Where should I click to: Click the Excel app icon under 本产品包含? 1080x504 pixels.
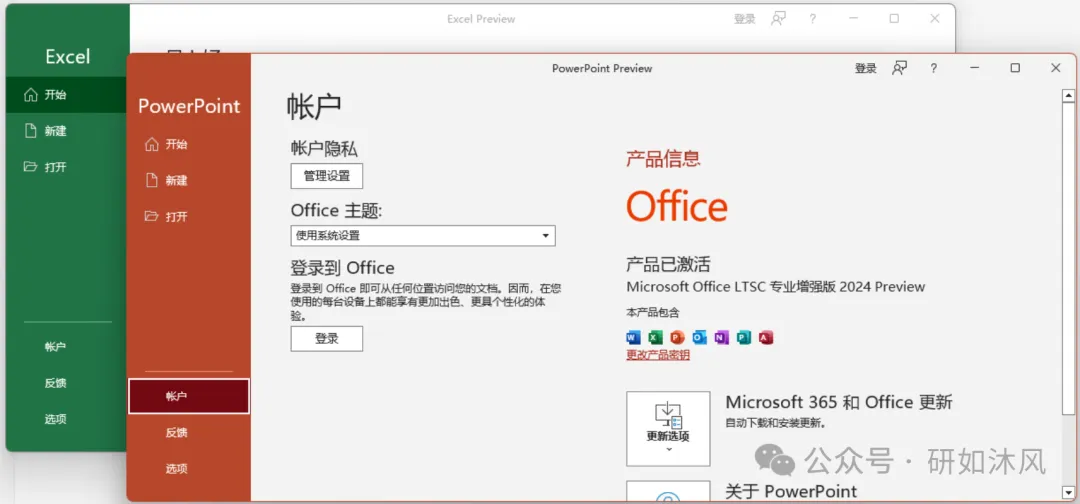(656, 337)
